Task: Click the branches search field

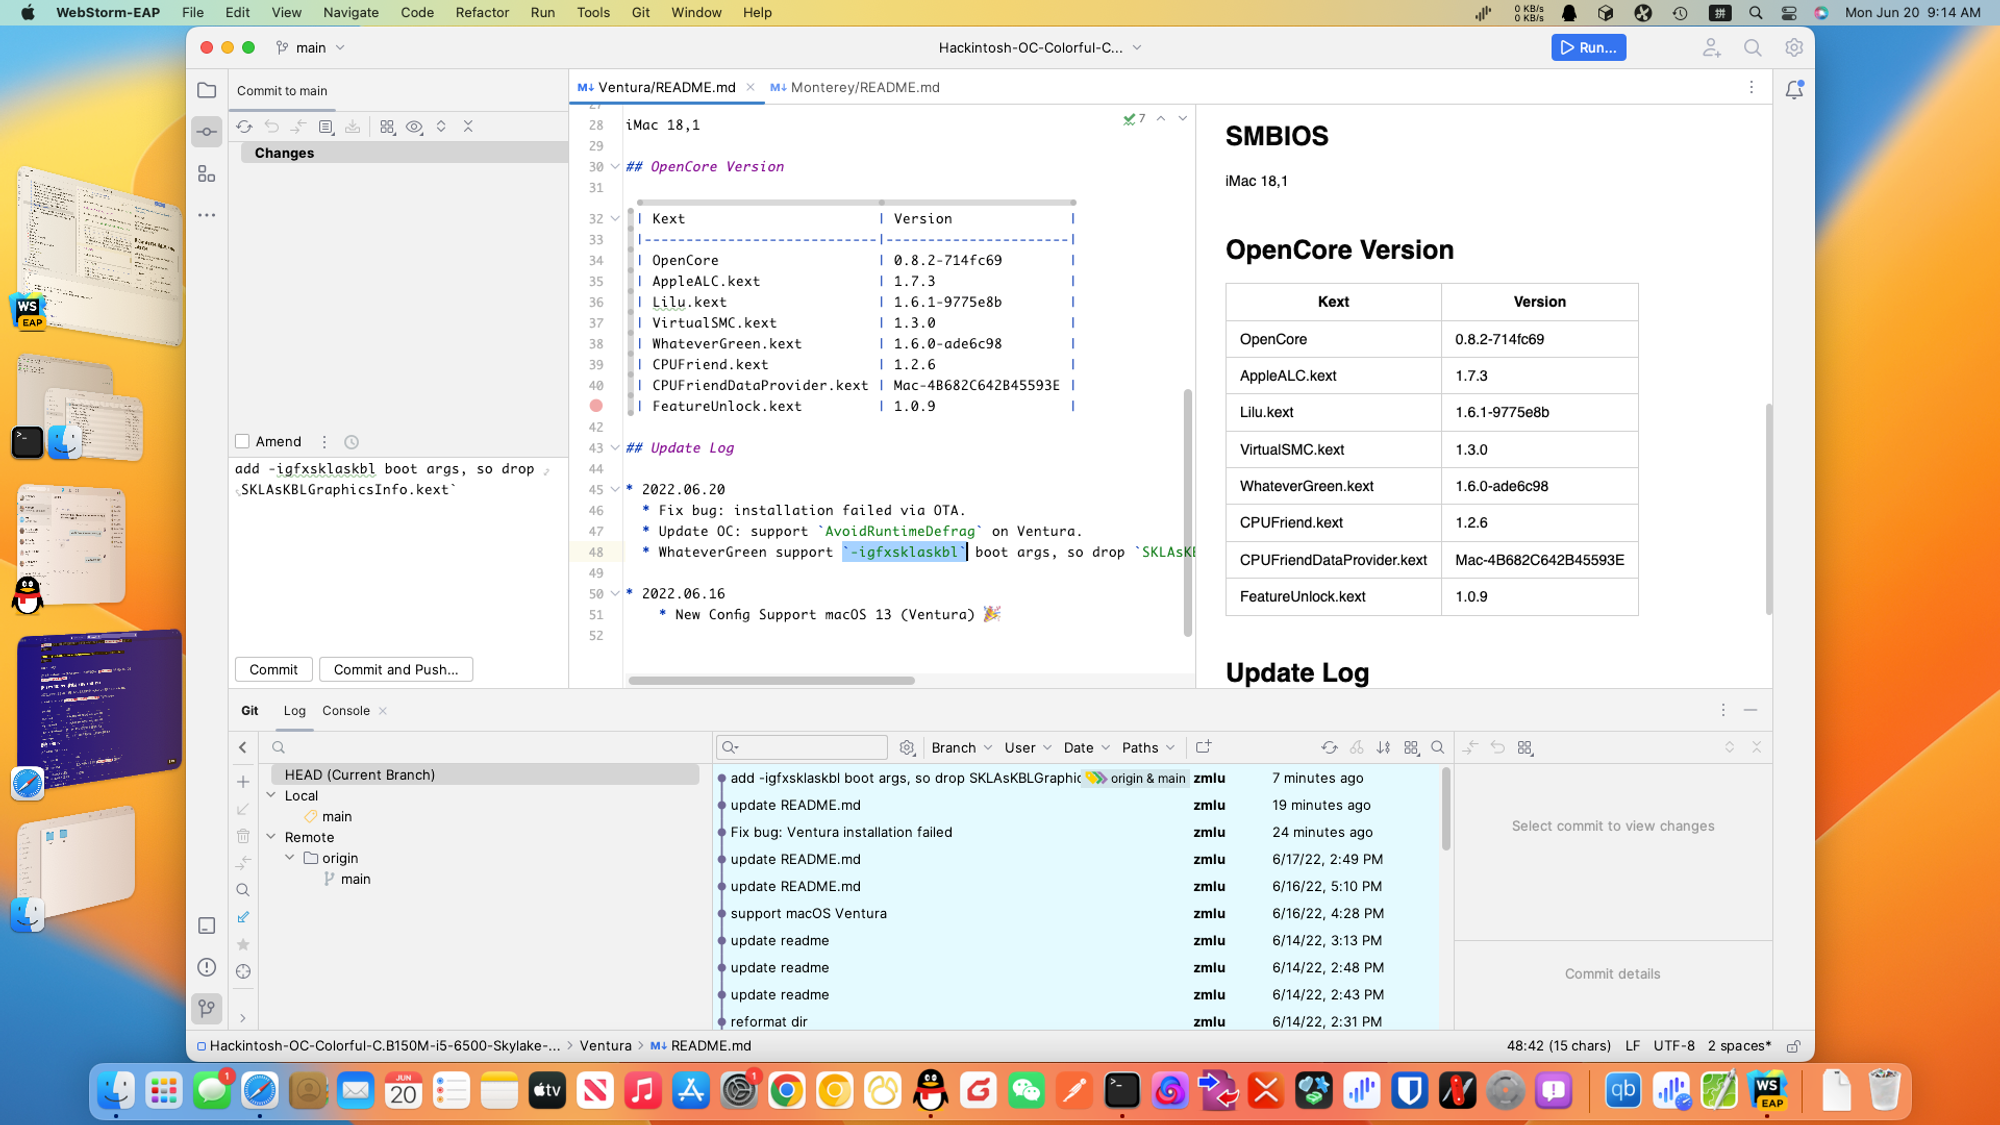Action: point(485,748)
